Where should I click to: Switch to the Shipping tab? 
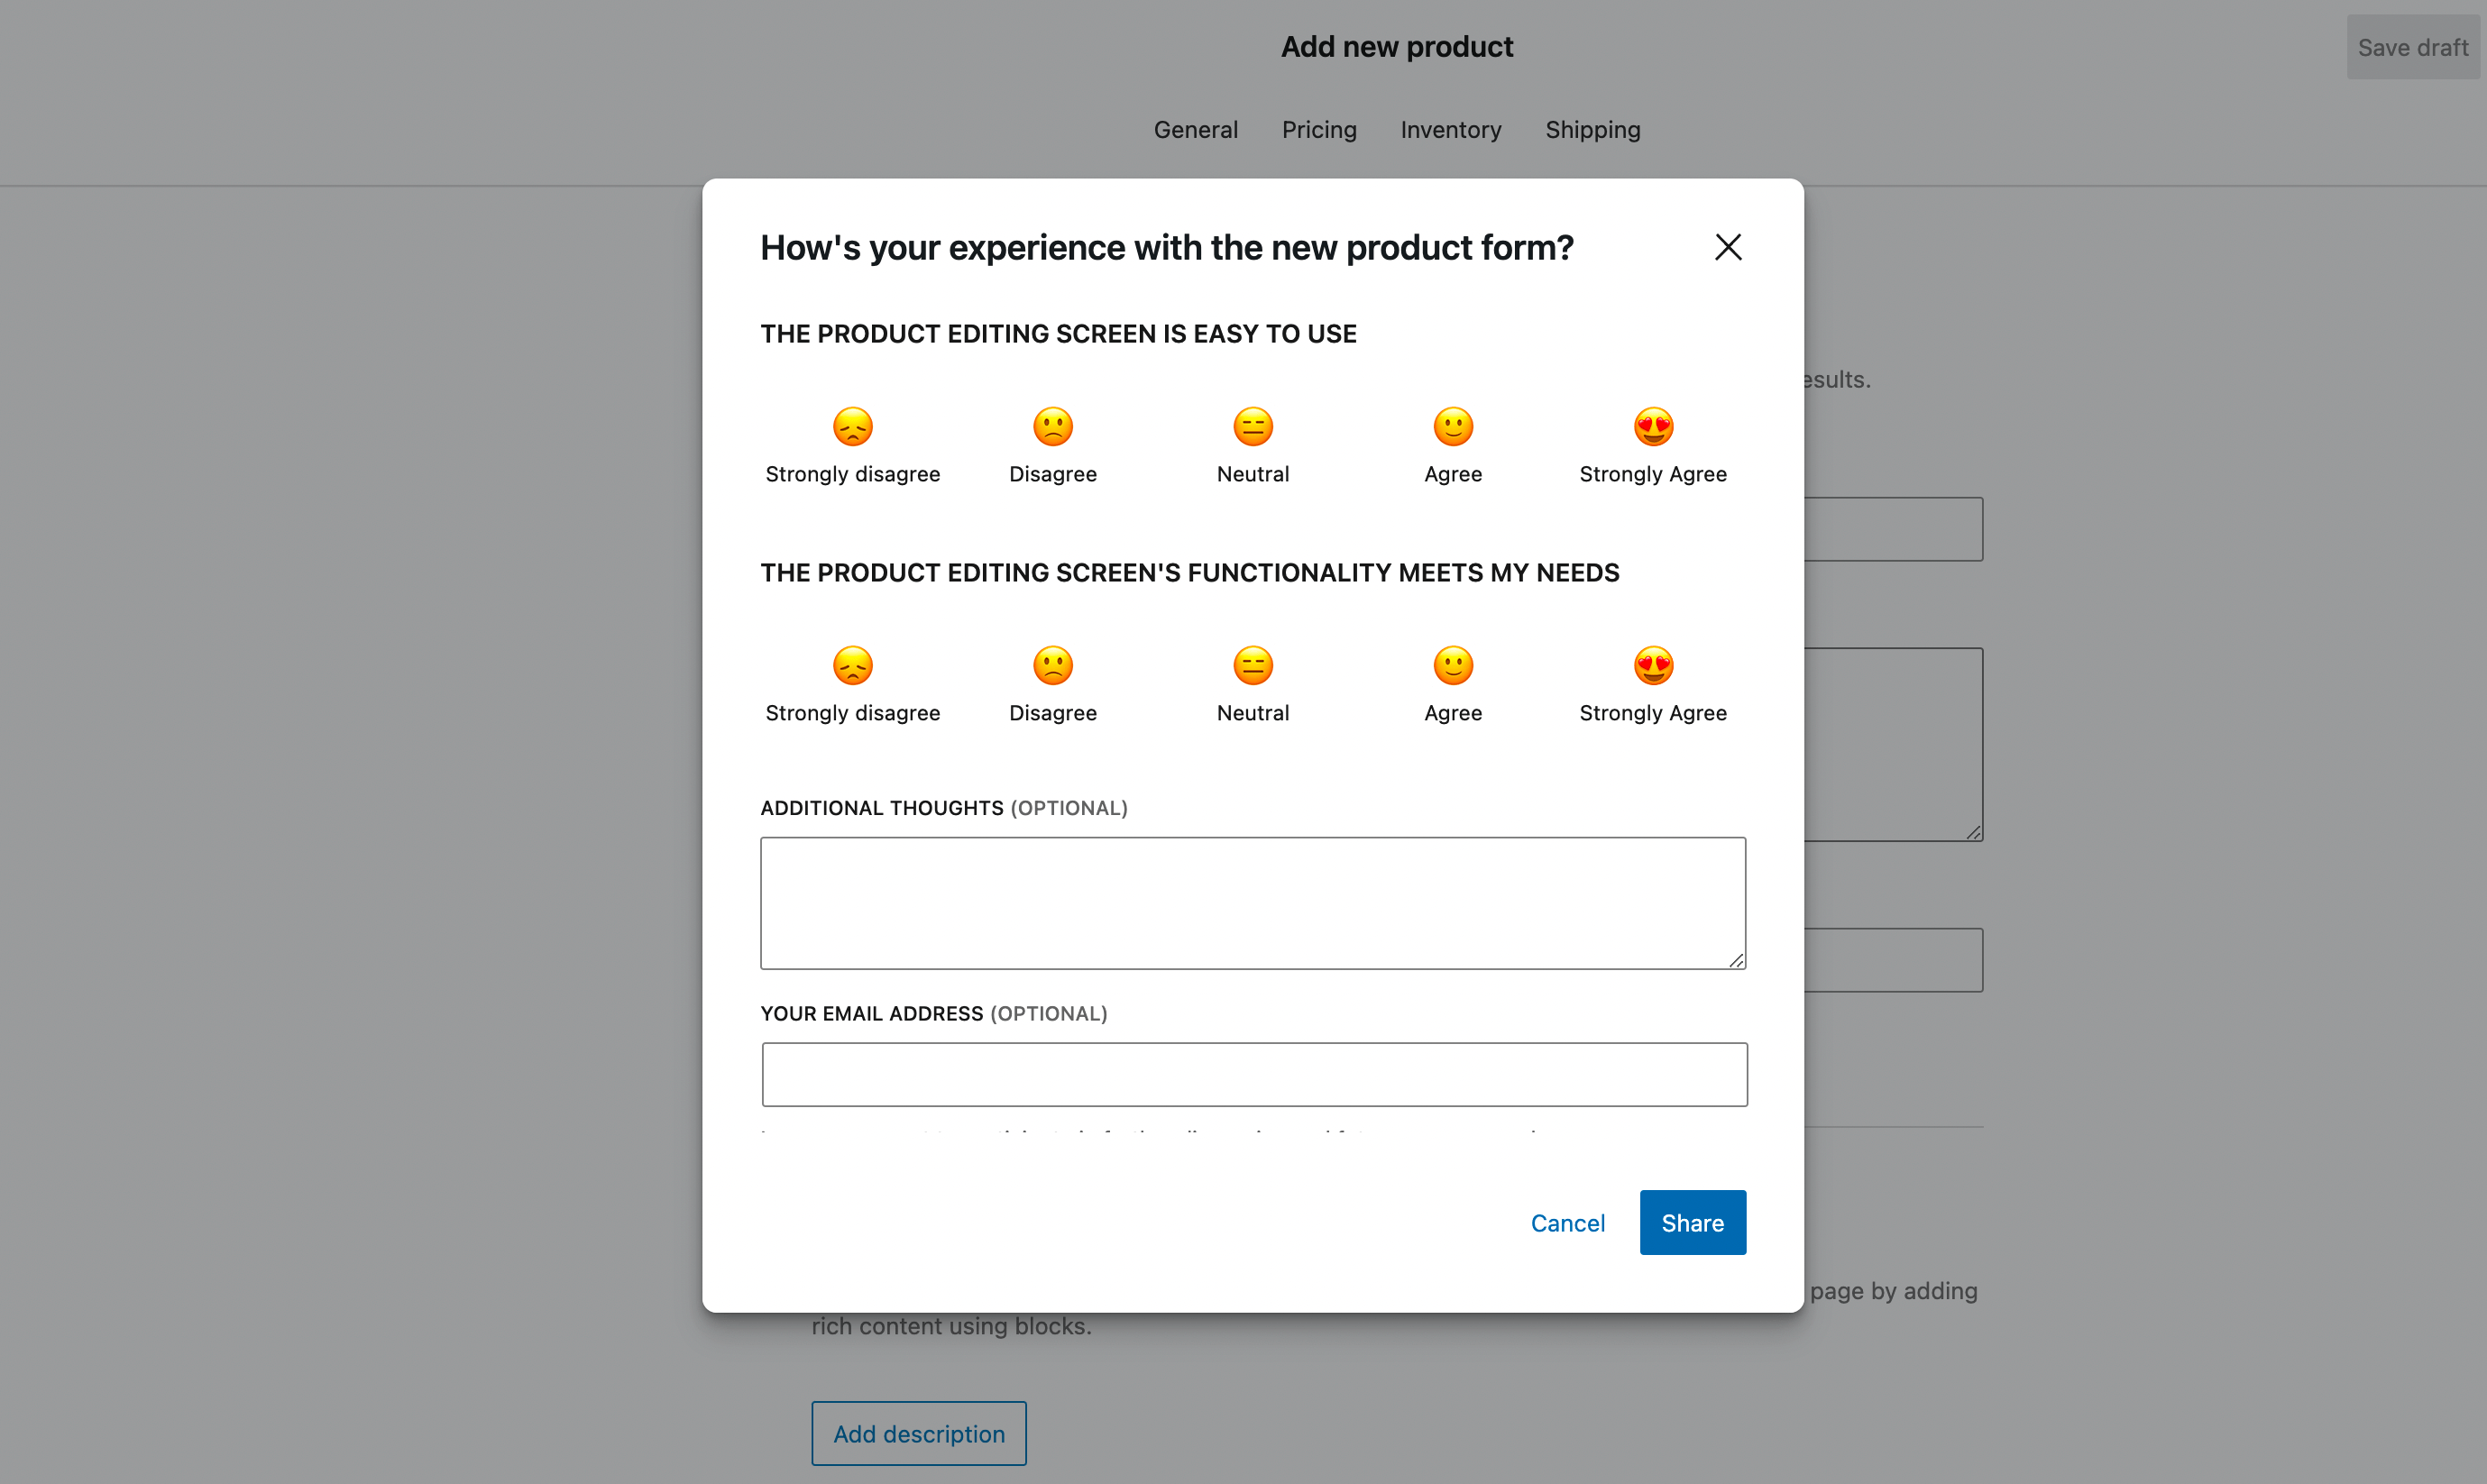point(1592,130)
